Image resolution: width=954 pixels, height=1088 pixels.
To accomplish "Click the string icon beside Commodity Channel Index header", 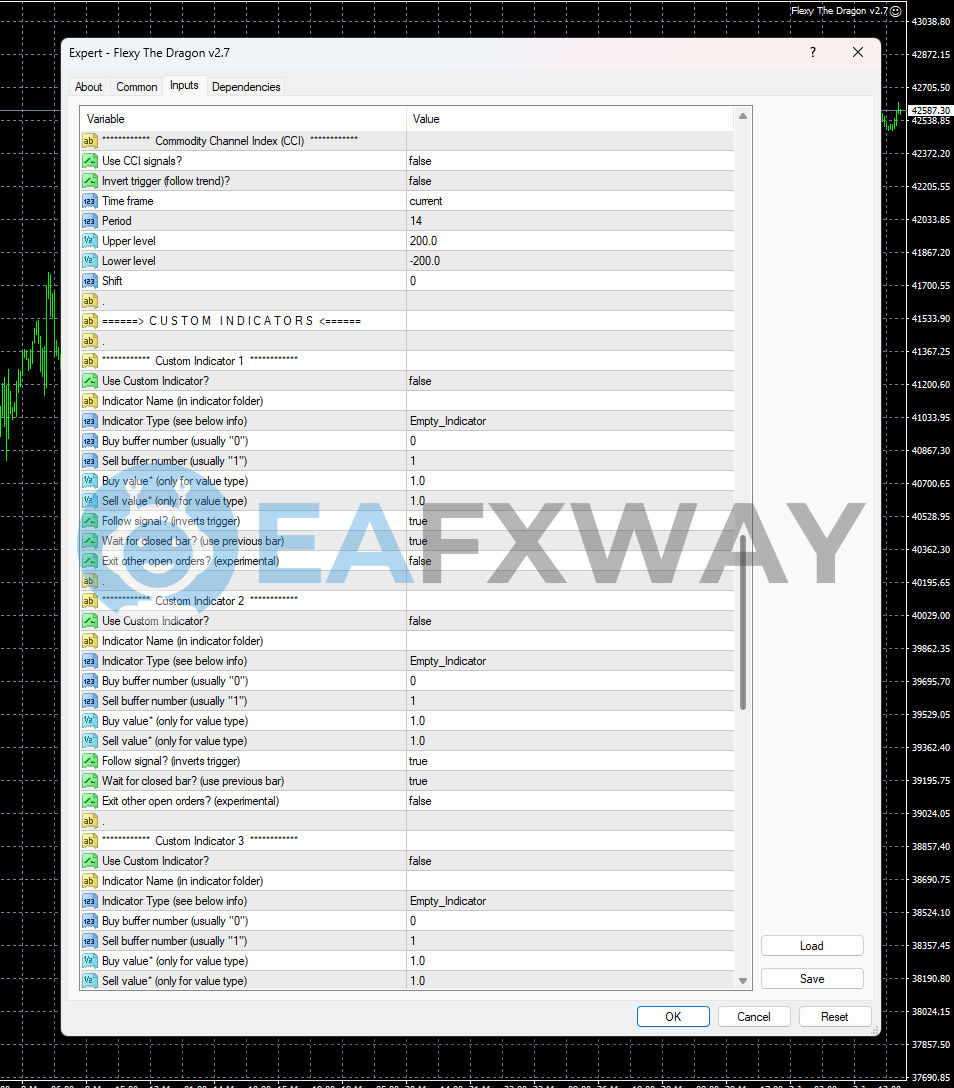I will tap(89, 141).
